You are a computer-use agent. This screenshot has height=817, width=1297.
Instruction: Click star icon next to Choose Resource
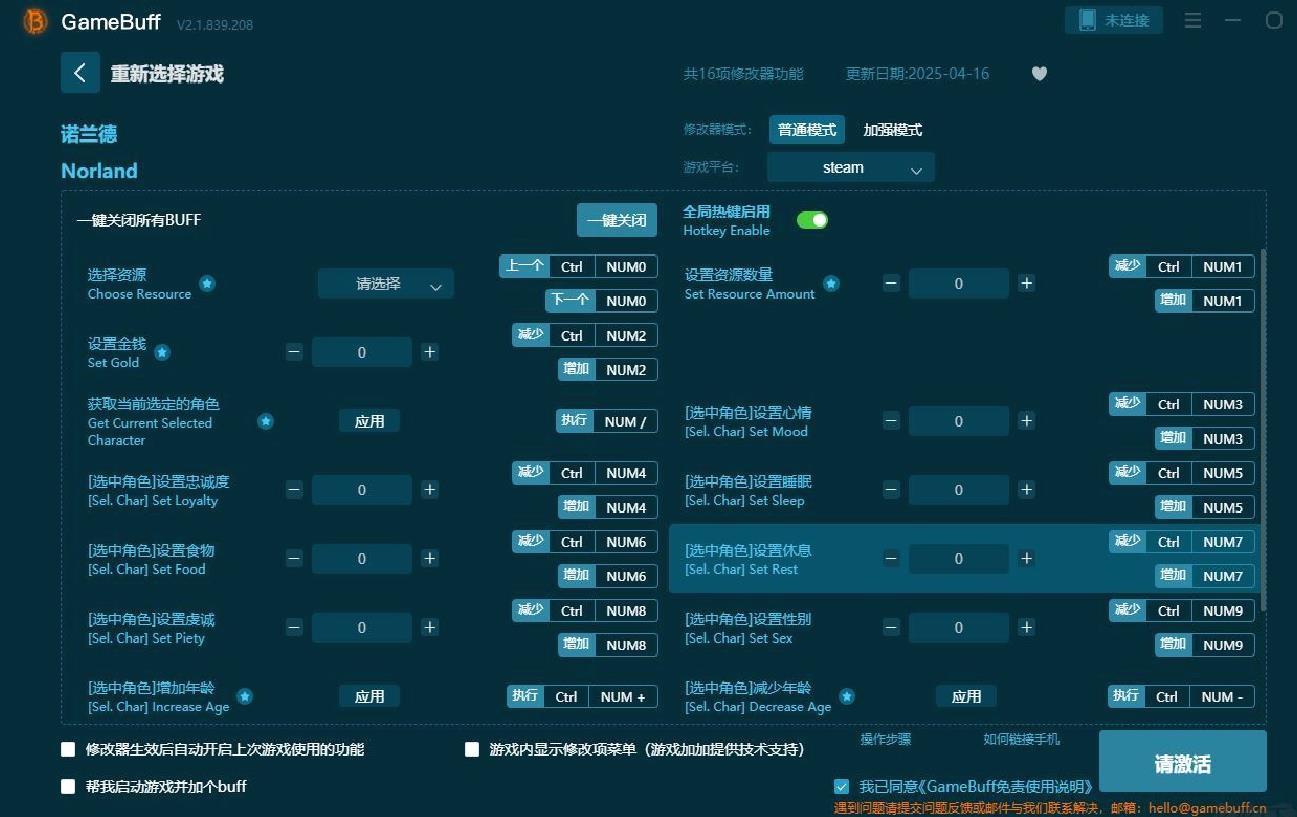point(207,283)
